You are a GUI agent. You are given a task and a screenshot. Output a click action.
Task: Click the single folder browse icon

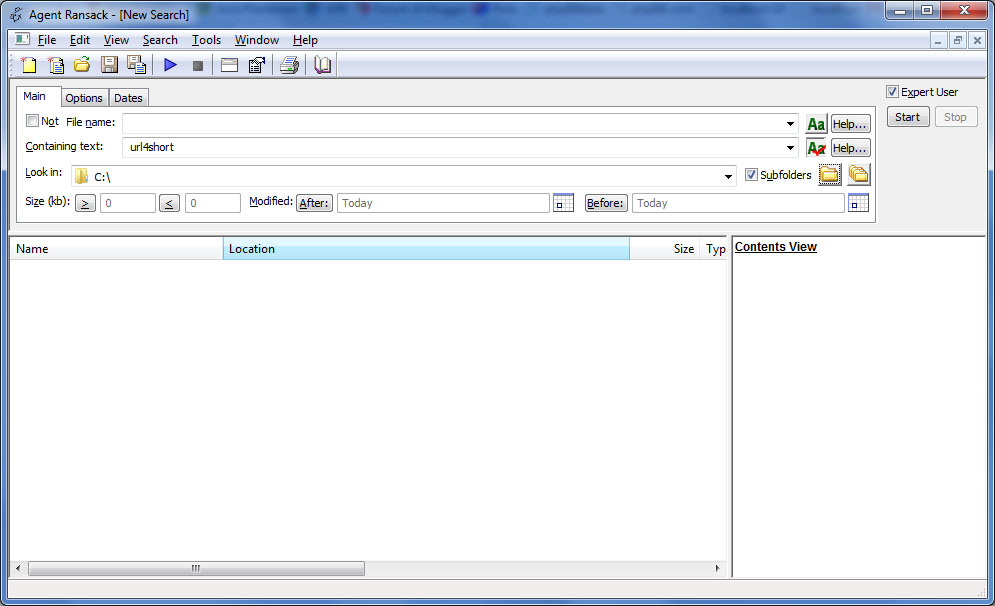[829, 175]
